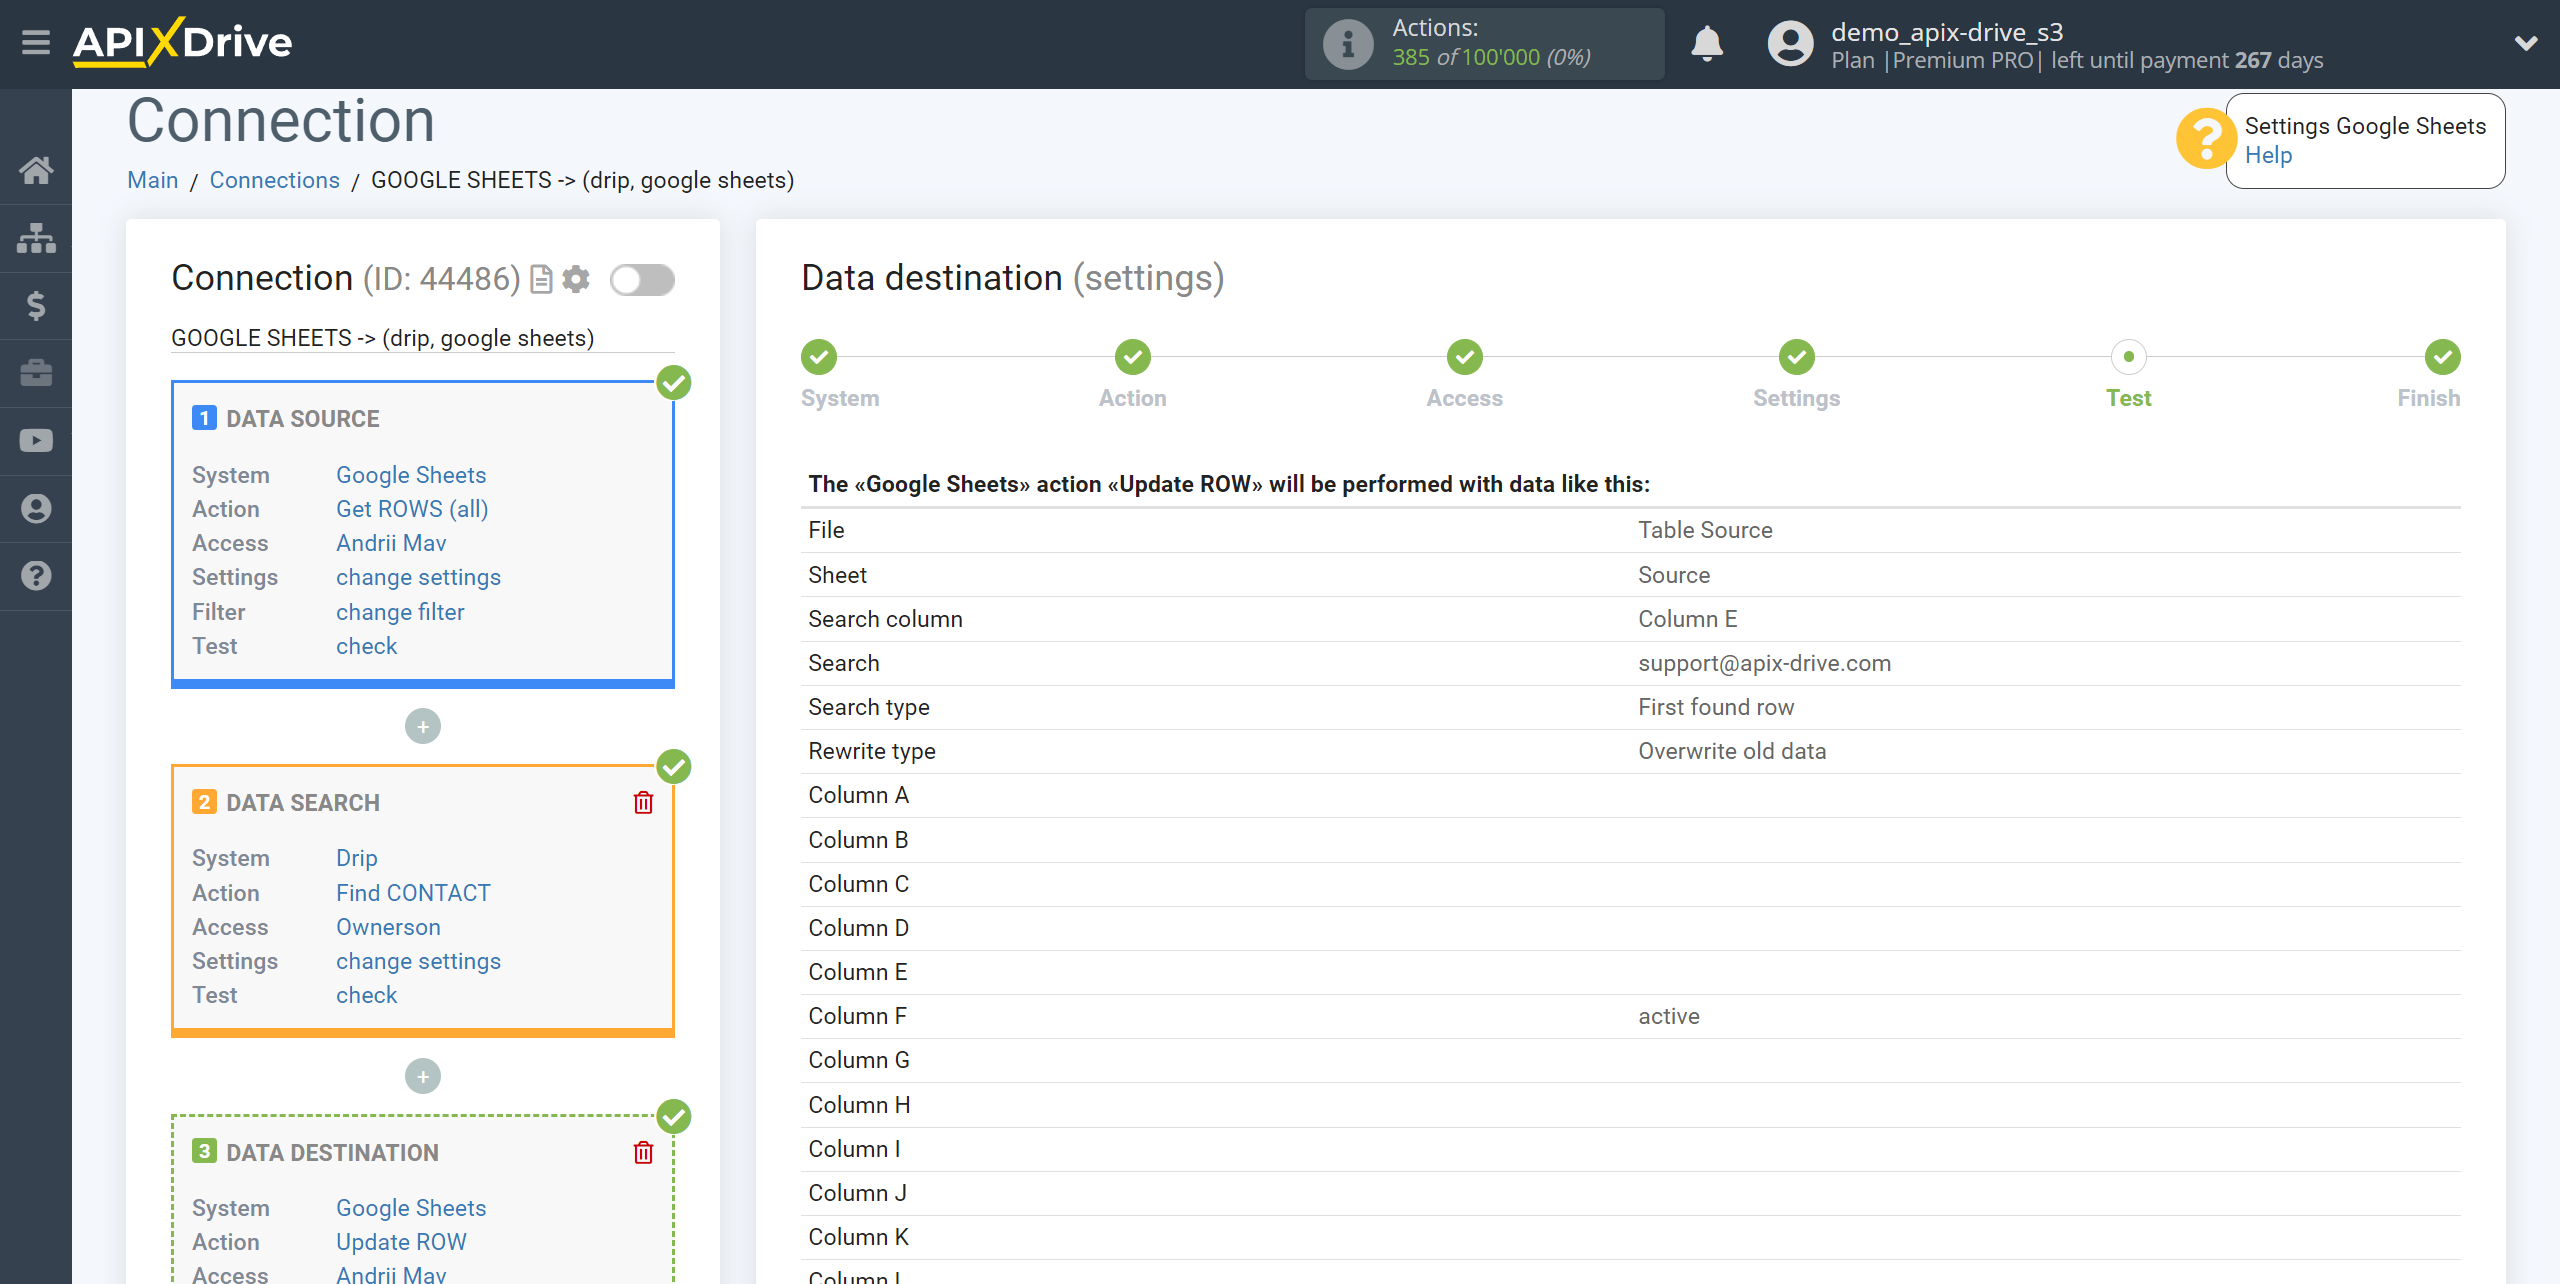Select First found row value
This screenshot has height=1284, width=2560.
[x=1716, y=707]
